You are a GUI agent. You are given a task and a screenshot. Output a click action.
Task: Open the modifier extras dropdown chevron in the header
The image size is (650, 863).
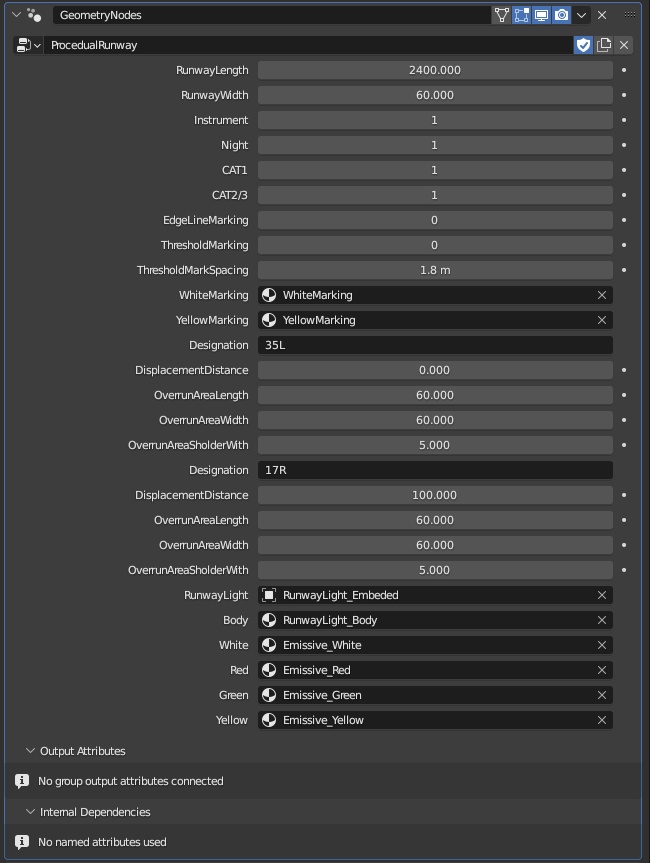pyautogui.click(x=580, y=15)
